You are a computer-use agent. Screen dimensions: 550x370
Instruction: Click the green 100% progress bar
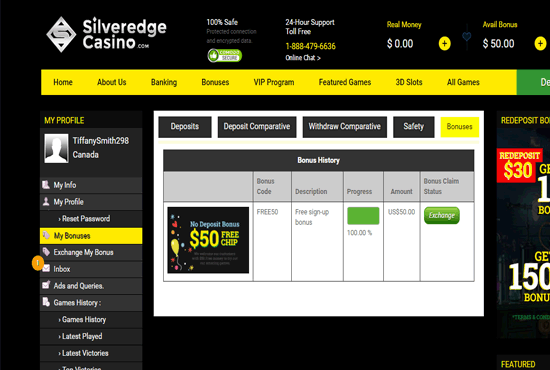(363, 216)
